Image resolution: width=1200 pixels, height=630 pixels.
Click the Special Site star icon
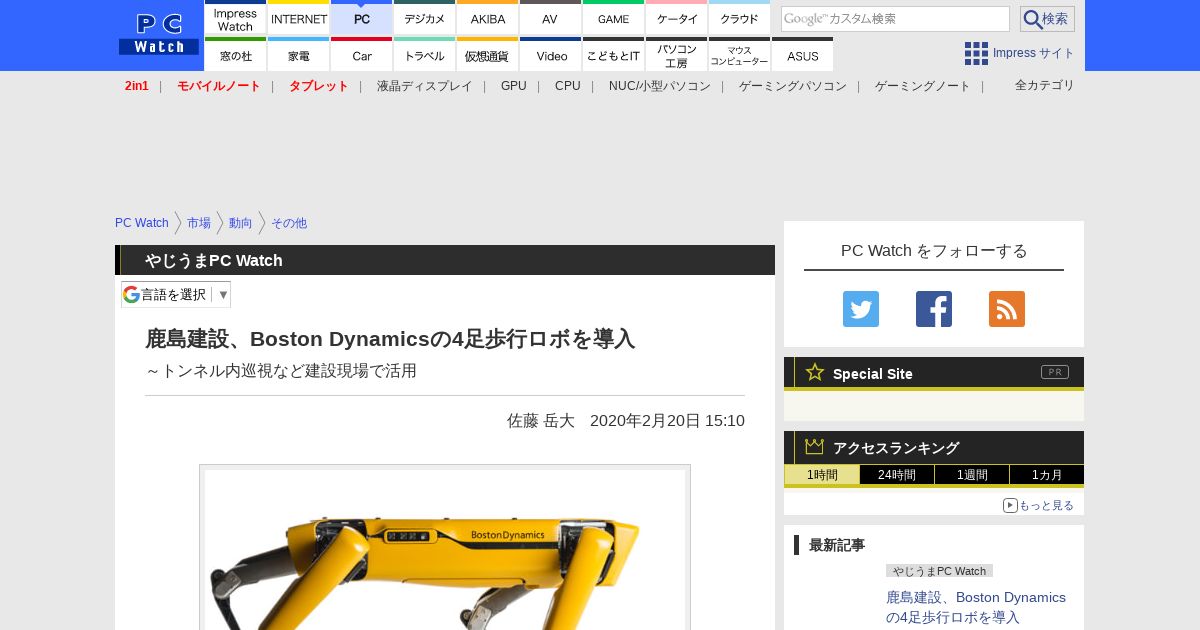pos(815,372)
